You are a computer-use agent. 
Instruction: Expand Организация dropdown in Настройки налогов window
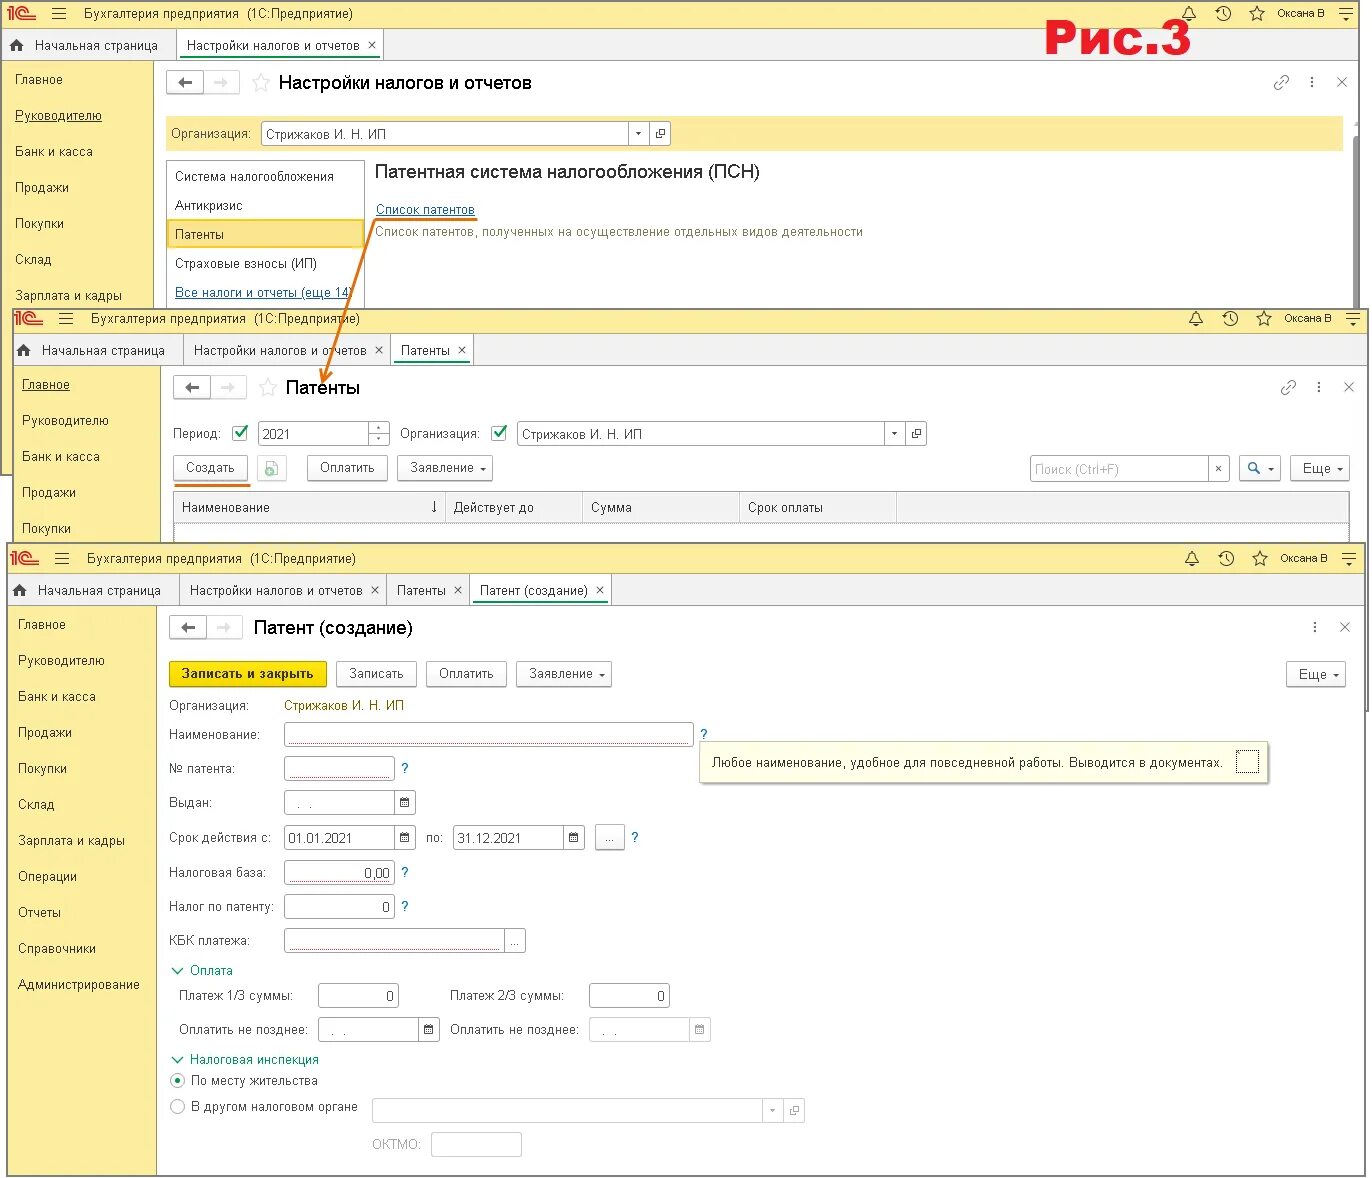[x=638, y=134]
